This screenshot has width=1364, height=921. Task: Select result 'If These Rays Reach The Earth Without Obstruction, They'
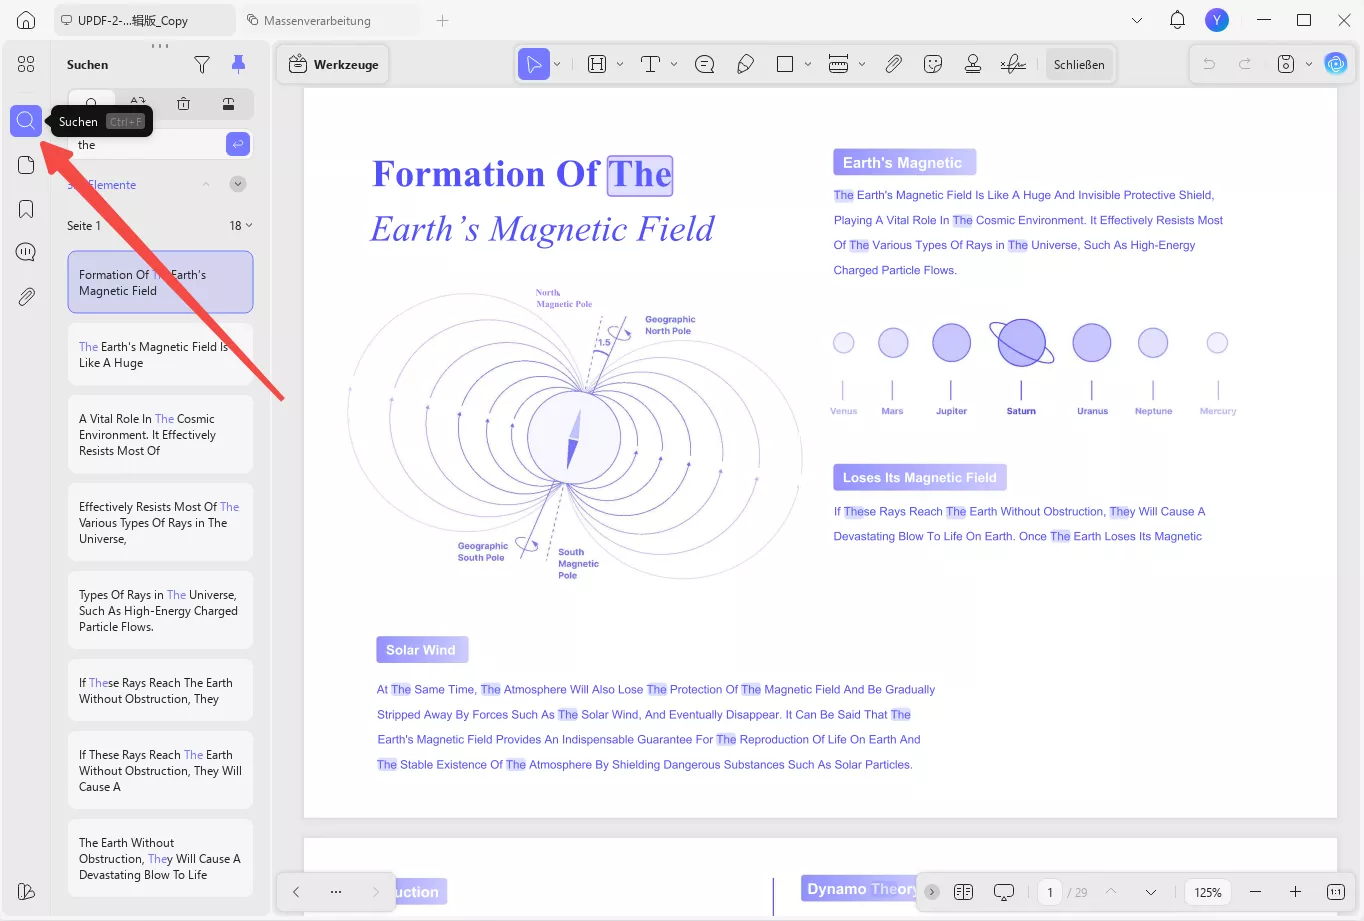[160, 691]
